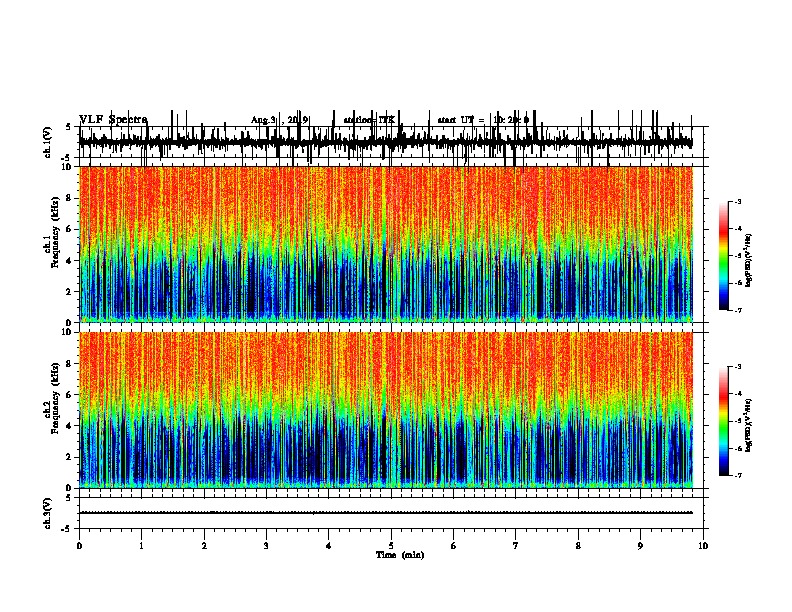Click the "3" tick on time axis

[x=266, y=546]
